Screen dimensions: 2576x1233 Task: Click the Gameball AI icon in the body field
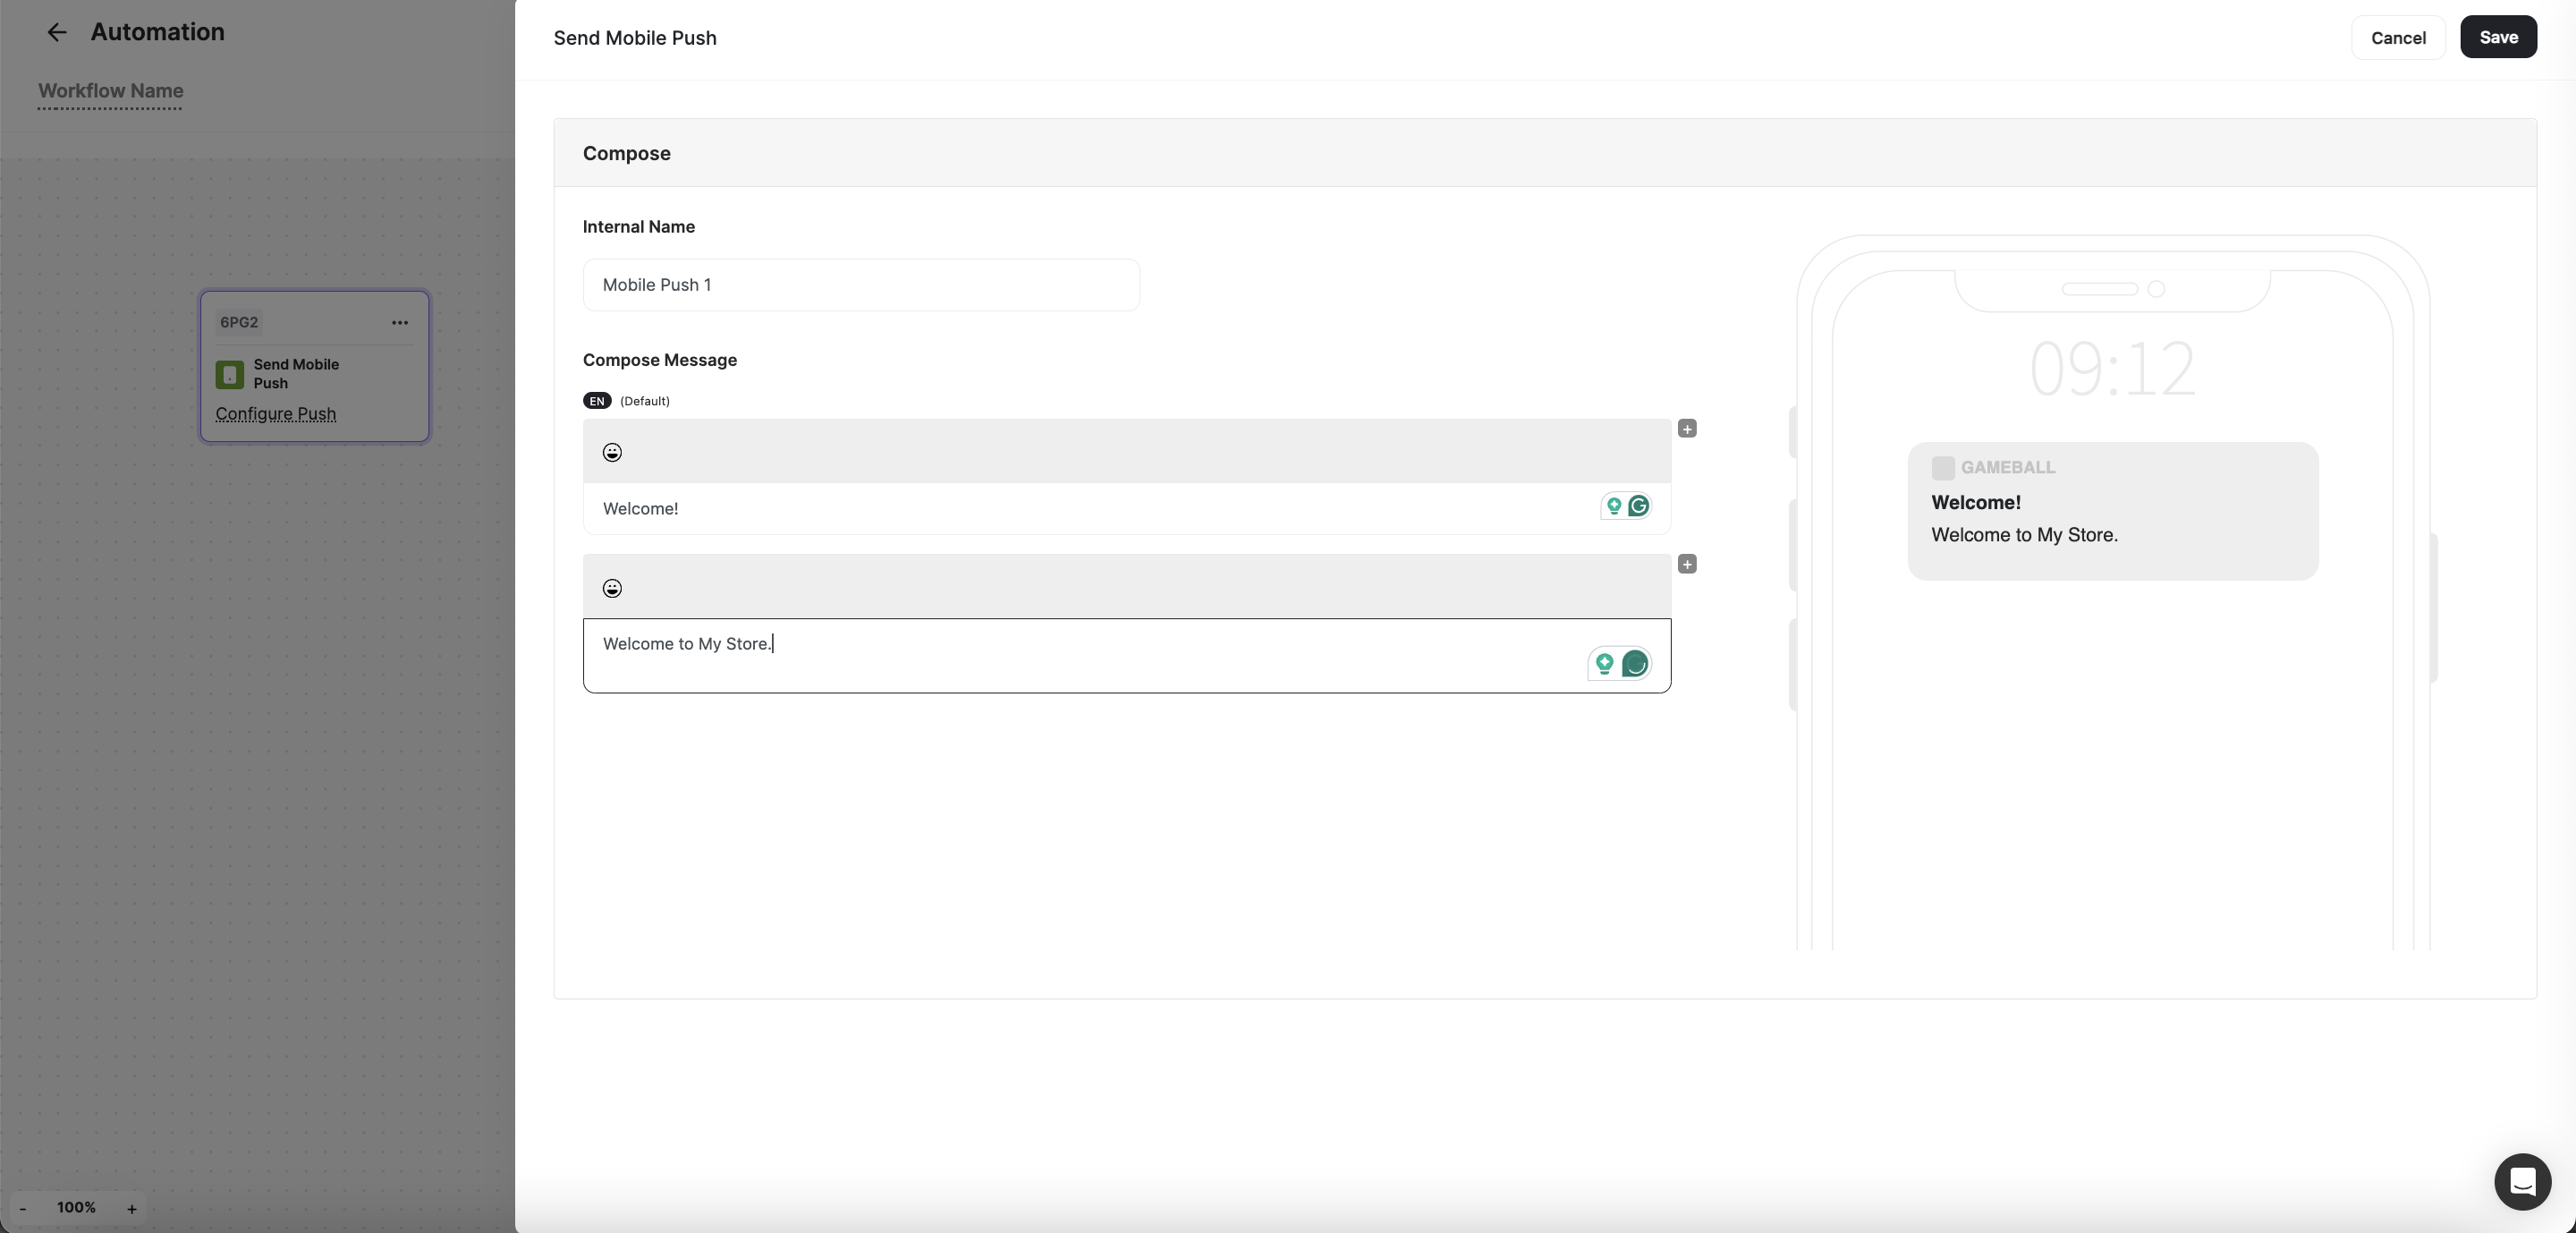1636,663
